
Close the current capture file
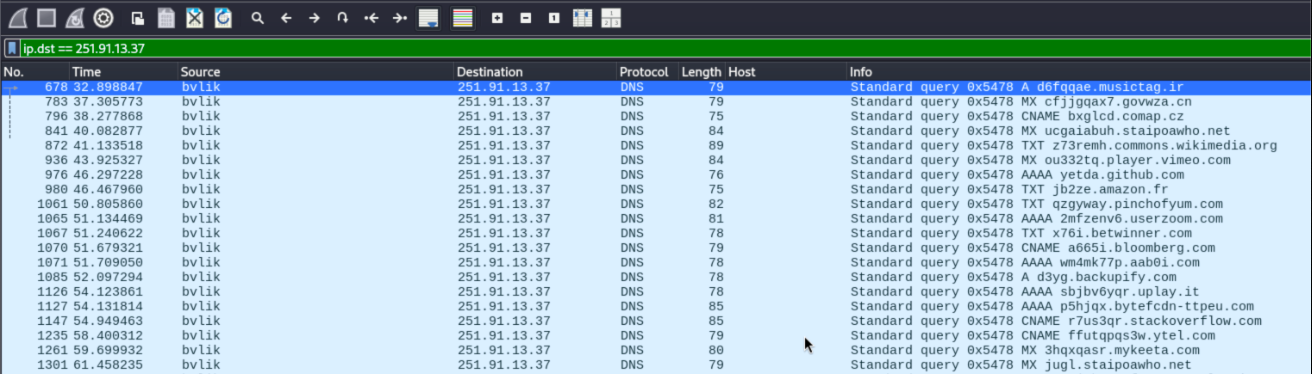coord(195,18)
